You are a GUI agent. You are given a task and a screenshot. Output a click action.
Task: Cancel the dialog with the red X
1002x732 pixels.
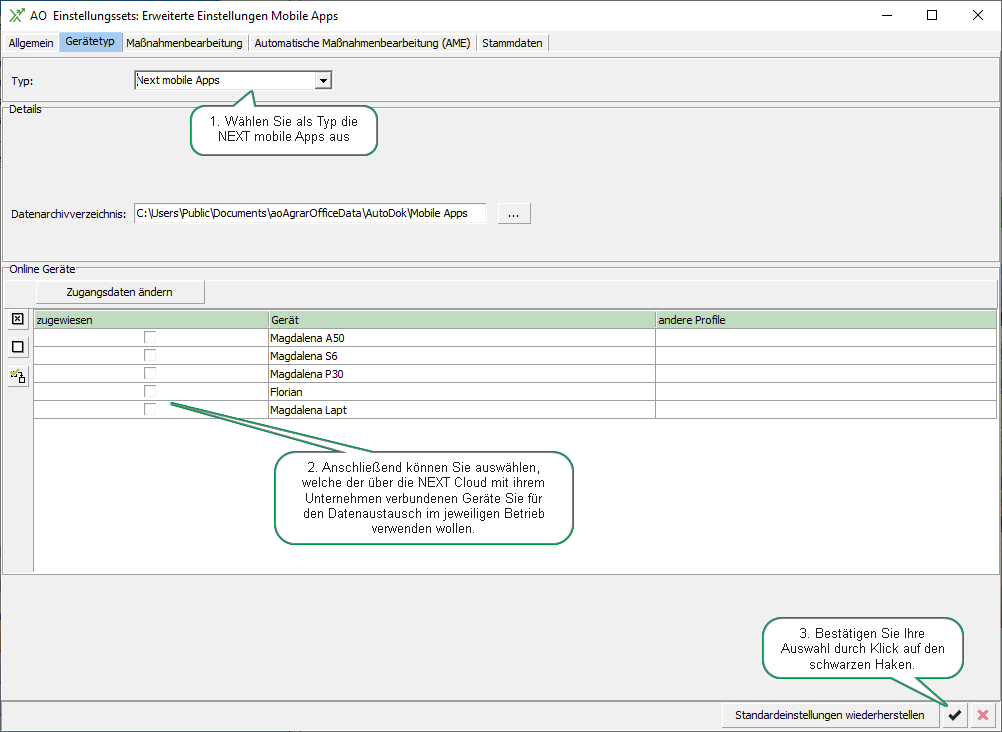tap(983, 715)
